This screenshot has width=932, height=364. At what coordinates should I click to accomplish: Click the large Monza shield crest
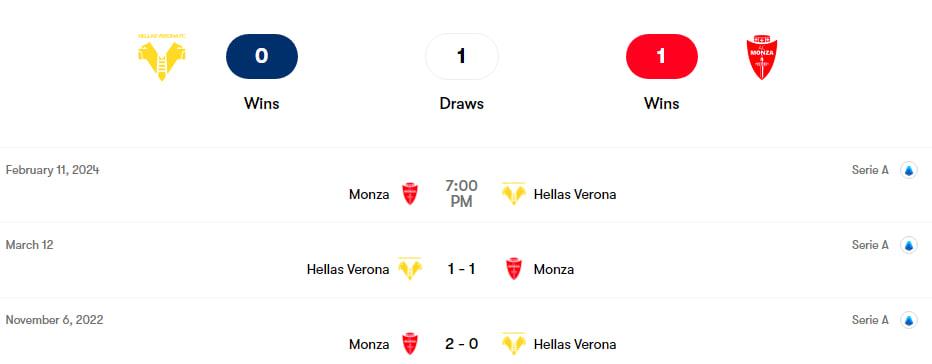pos(761,57)
